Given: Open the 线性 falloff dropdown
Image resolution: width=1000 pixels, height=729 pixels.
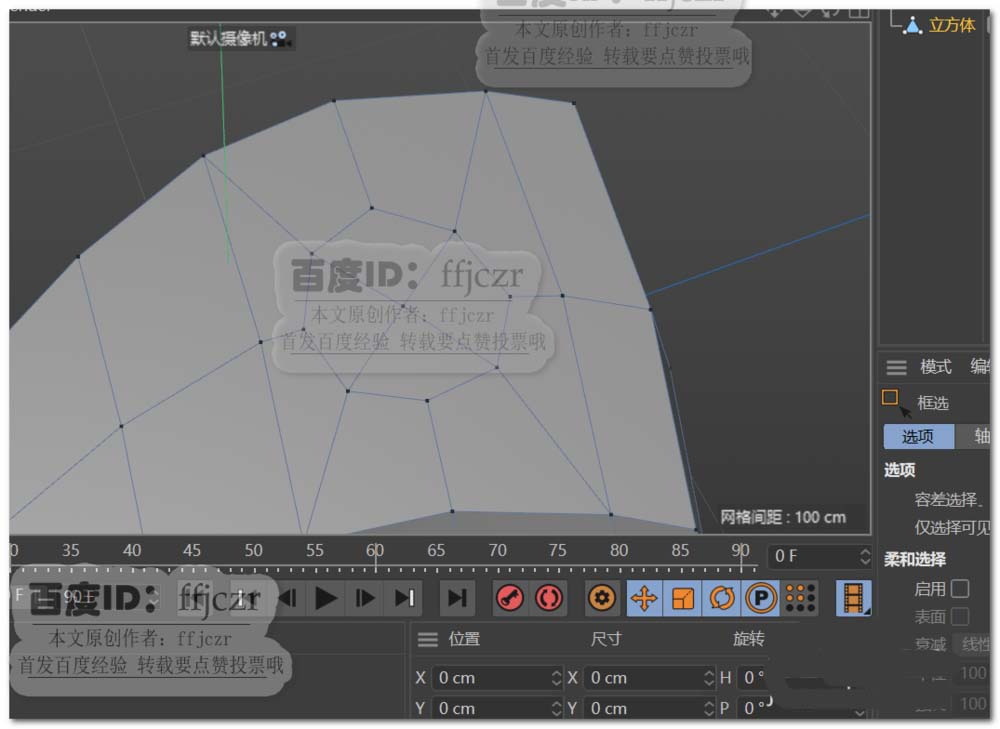Looking at the screenshot, I should pos(974,644).
